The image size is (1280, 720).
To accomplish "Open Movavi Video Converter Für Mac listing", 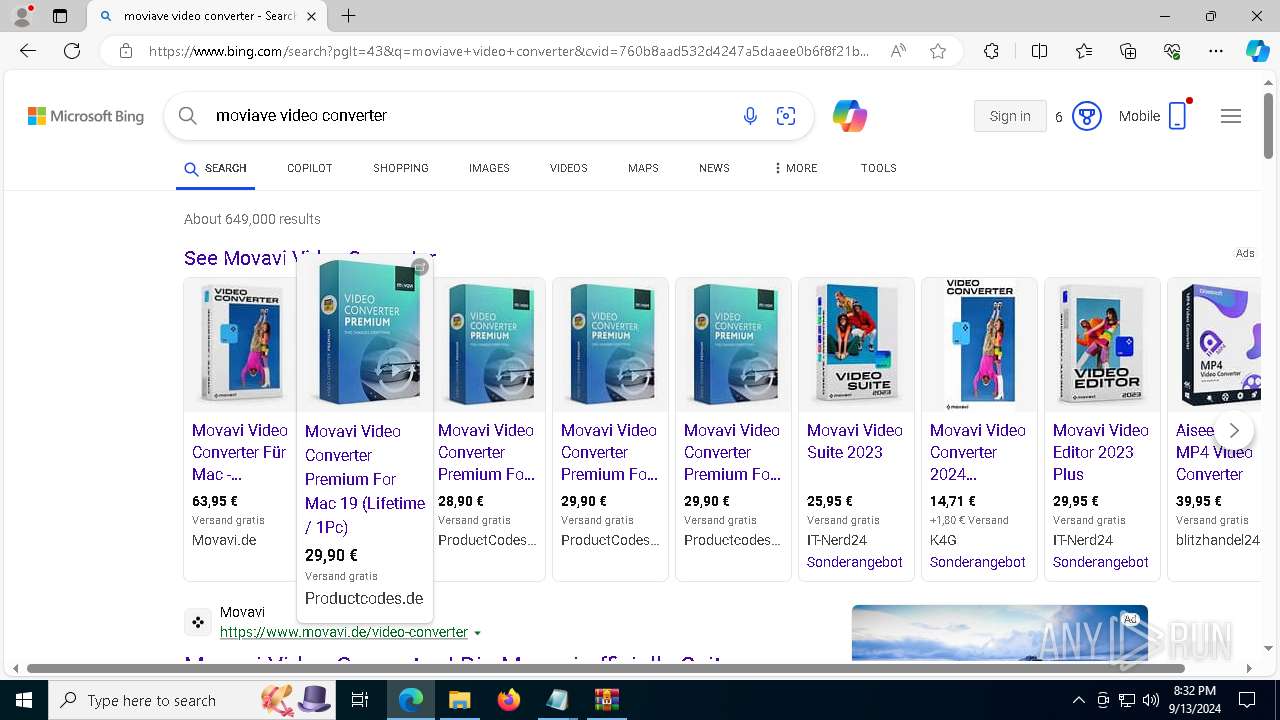I will [240, 452].
